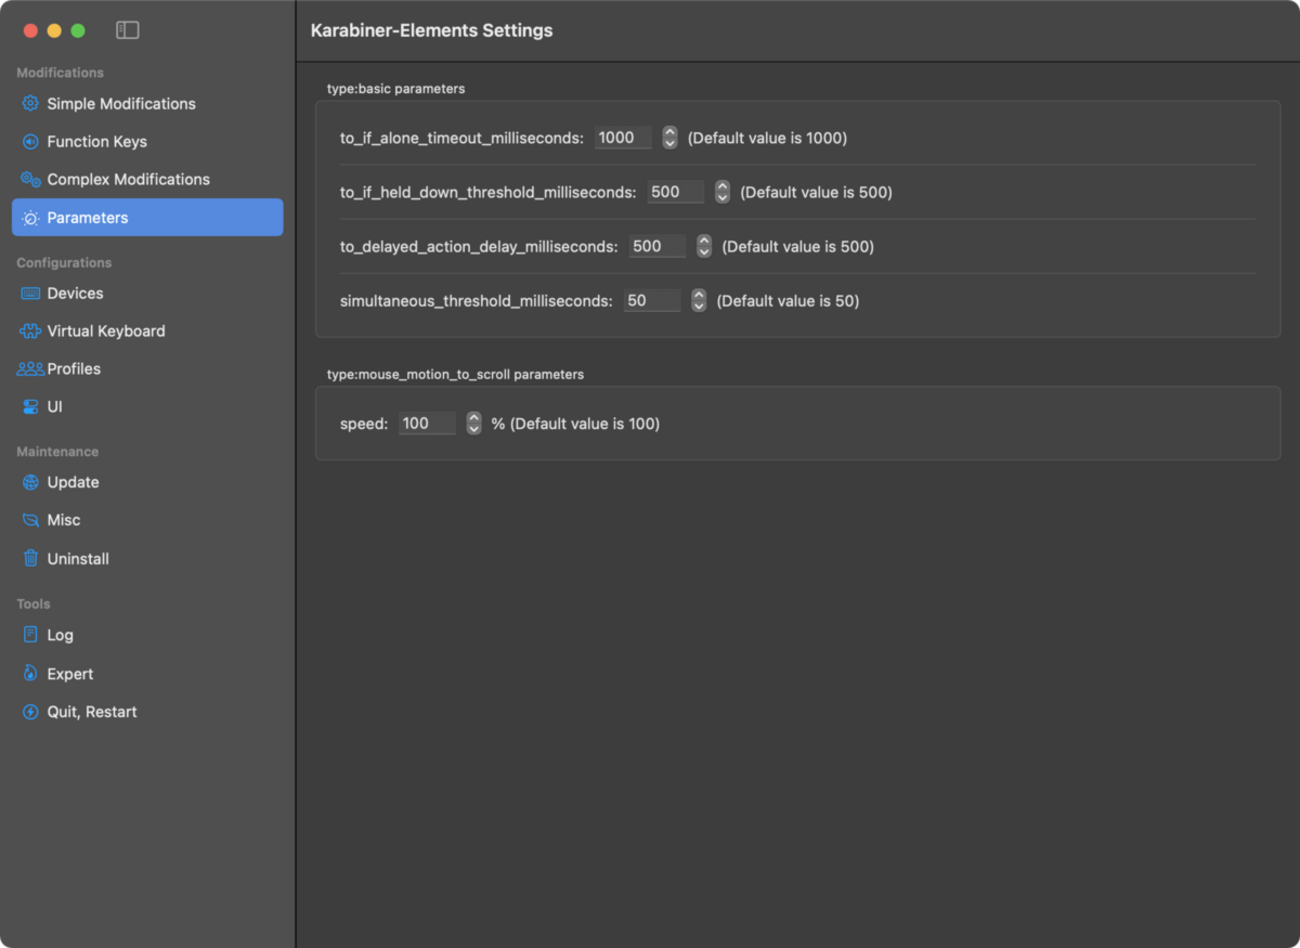
Task: Click the "Modifications" sidebar heading
Action: point(60,72)
